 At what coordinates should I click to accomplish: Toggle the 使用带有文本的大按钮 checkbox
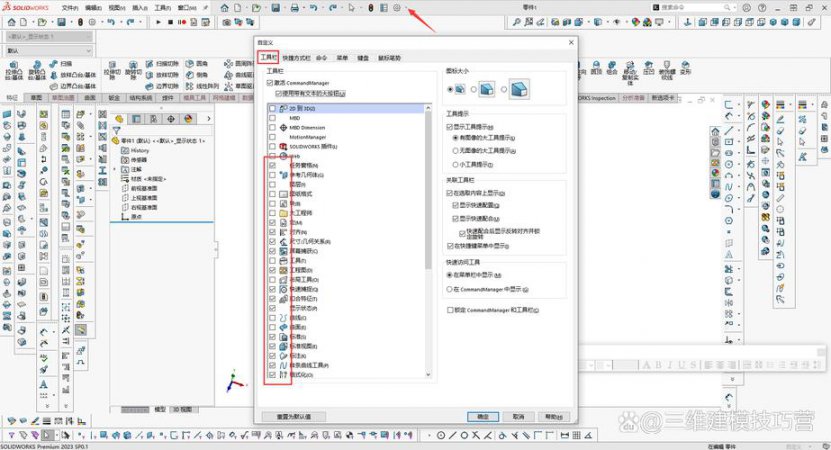(278, 93)
